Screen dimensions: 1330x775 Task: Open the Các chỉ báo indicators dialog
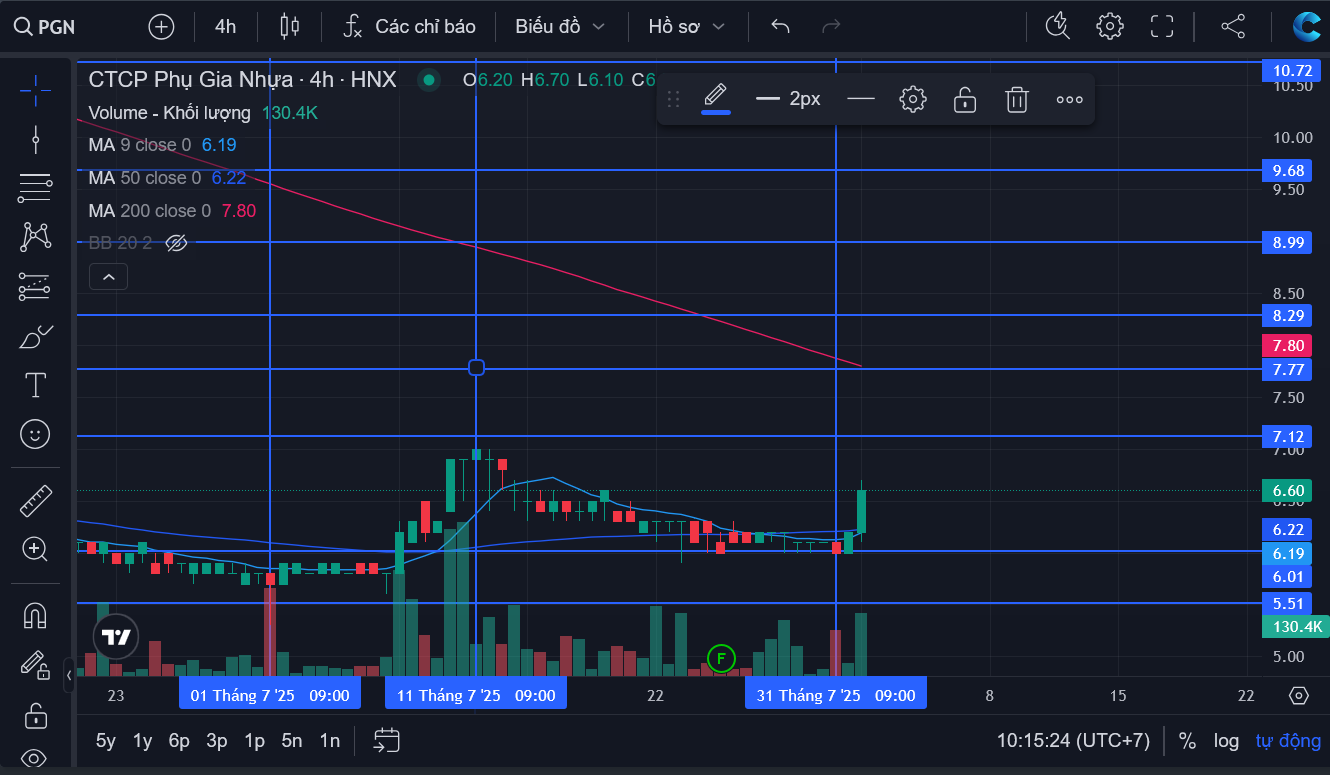[x=410, y=27]
